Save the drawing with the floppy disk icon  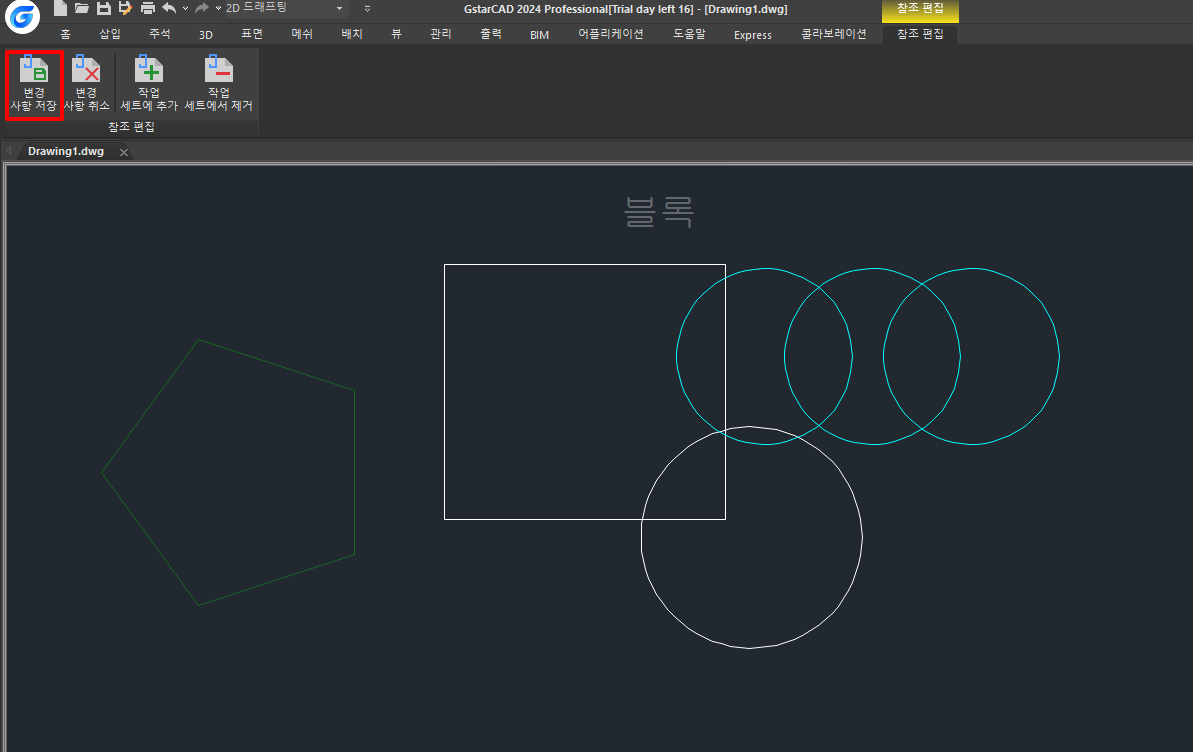(x=103, y=8)
